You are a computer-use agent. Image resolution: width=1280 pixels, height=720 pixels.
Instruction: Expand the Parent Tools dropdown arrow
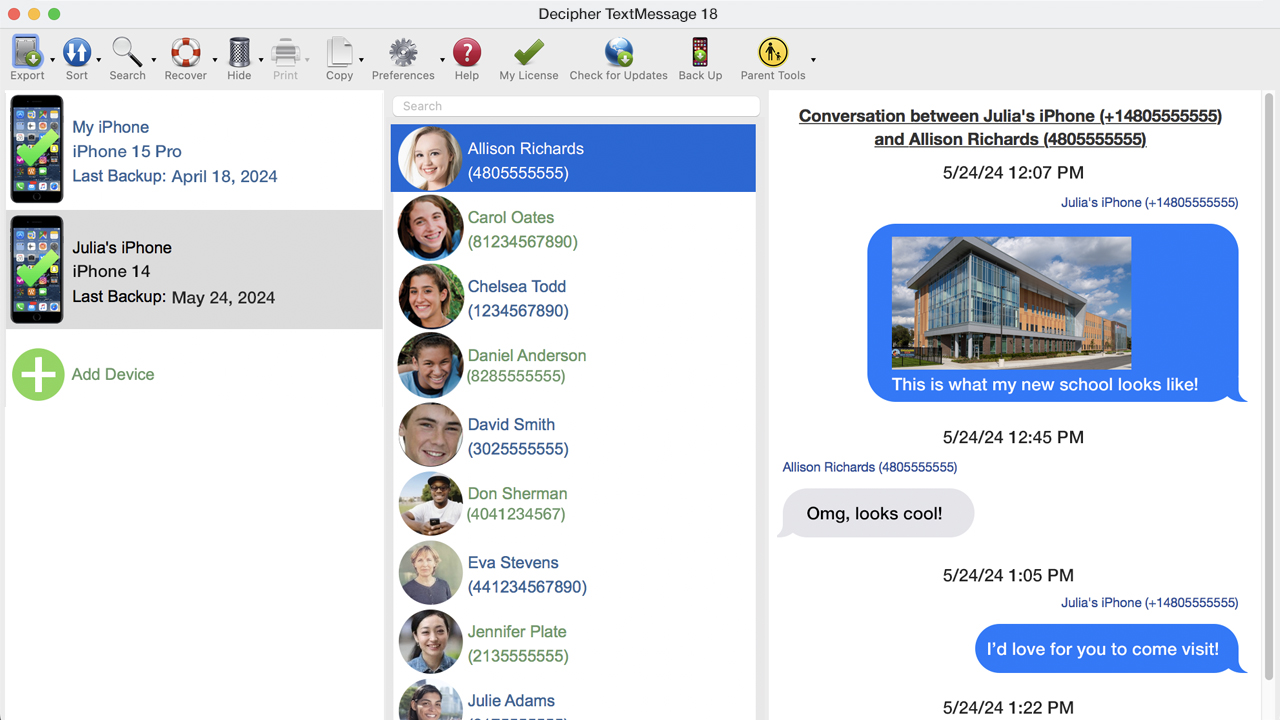tap(813, 61)
